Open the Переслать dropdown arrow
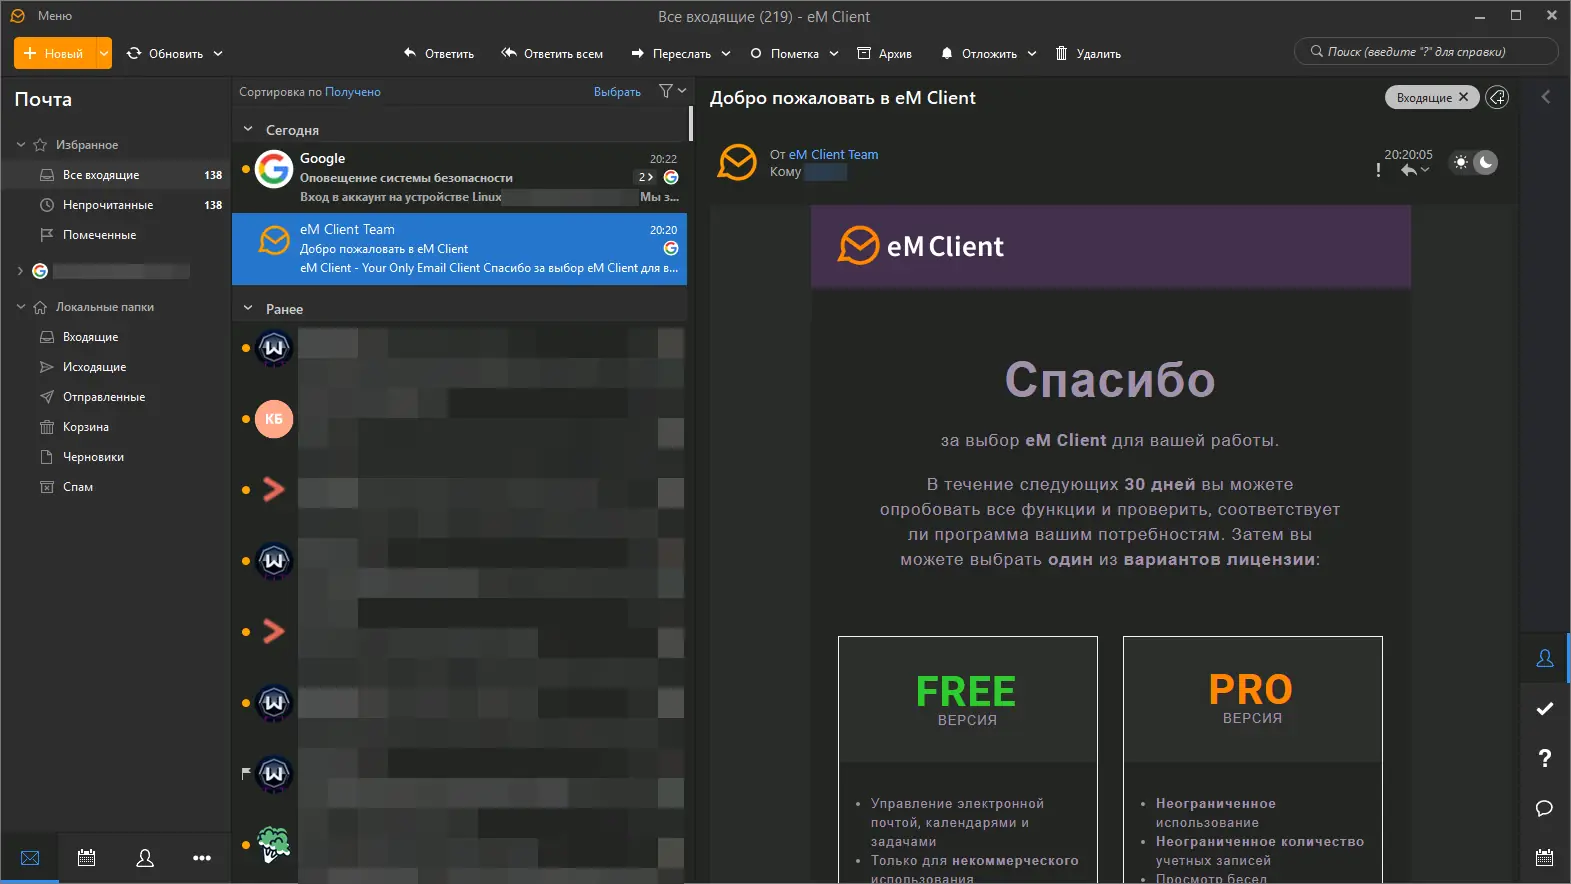Screen dimensions: 1571x884 click(x=726, y=54)
